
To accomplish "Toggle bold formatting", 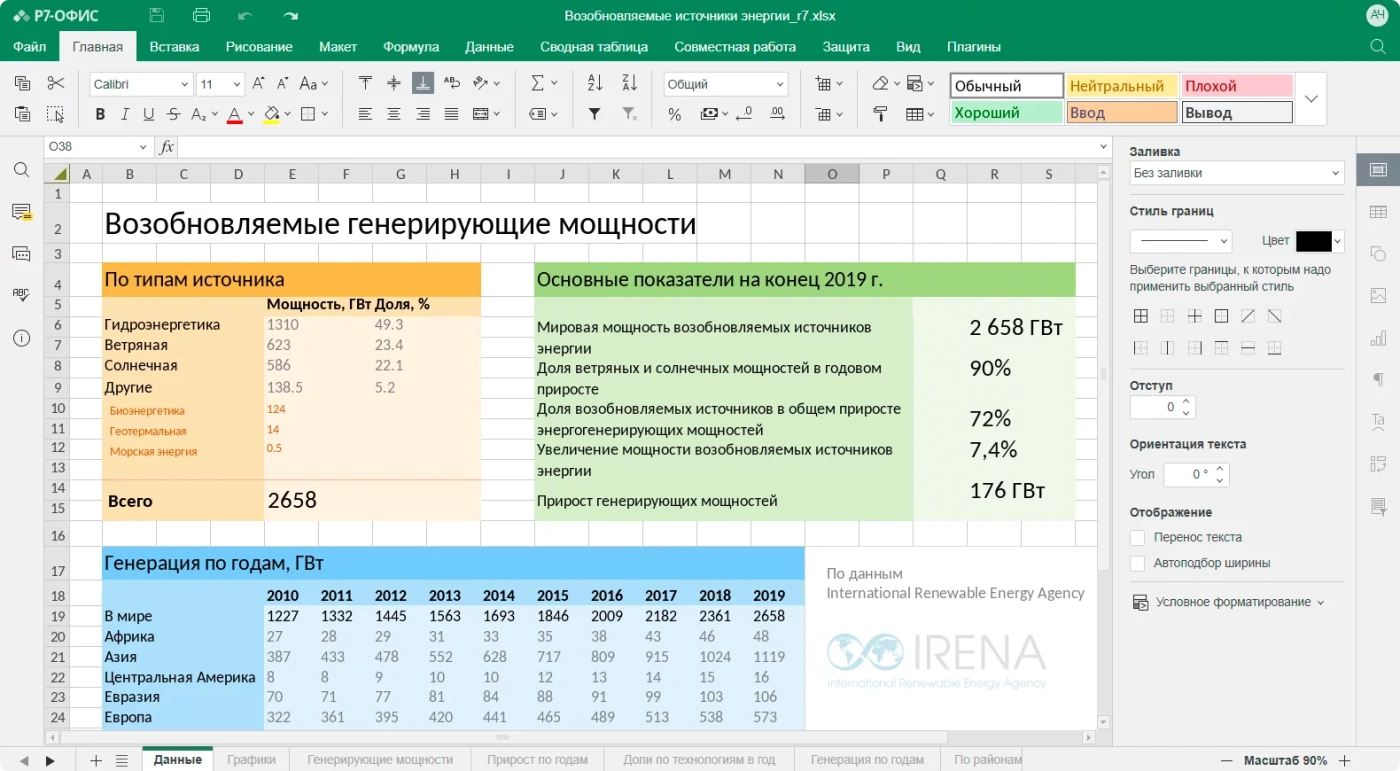I will click(x=98, y=114).
